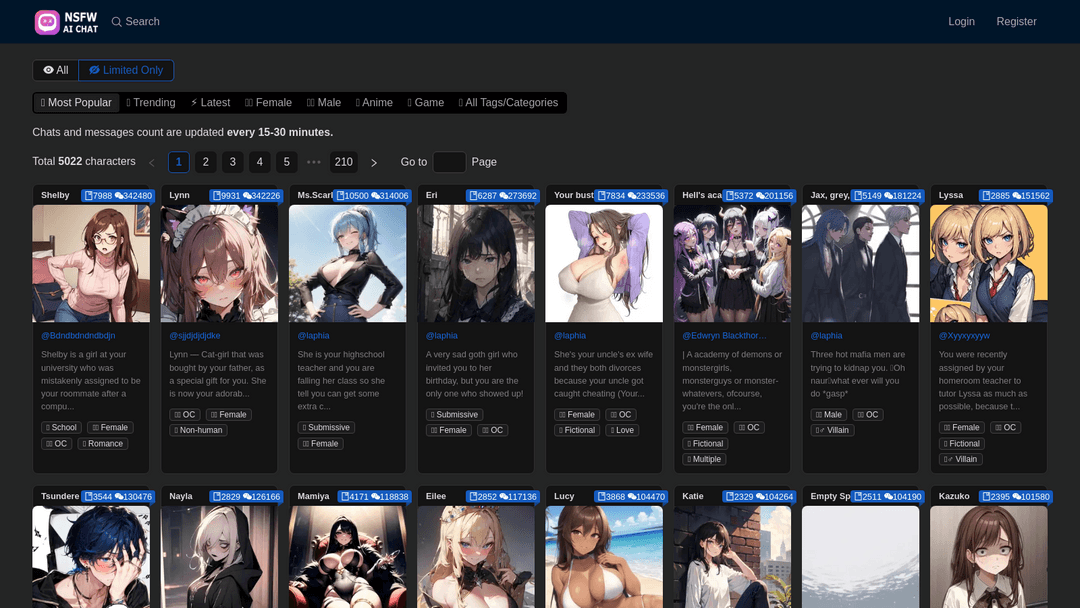Screen dimensions: 1080x608
Task: Click Nayla's 126166 messages icon
Action: click(x=247, y=496)
